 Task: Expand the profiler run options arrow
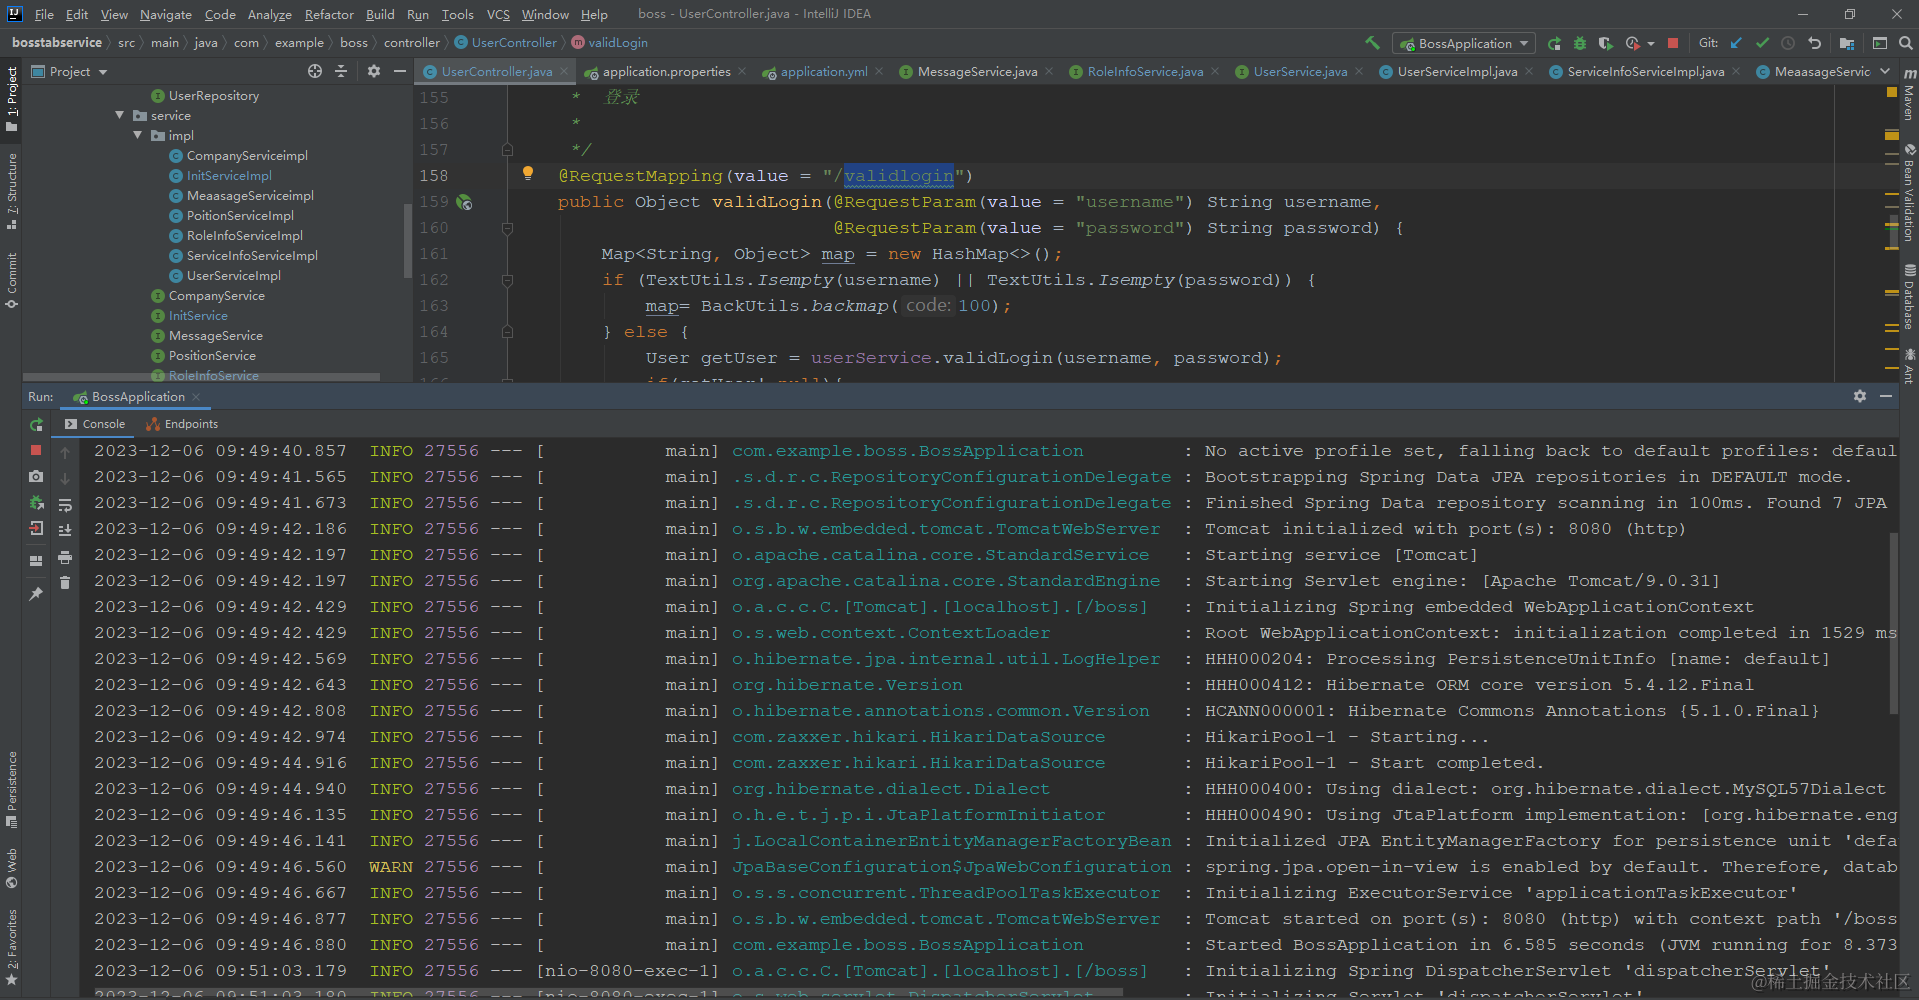pos(1650,43)
